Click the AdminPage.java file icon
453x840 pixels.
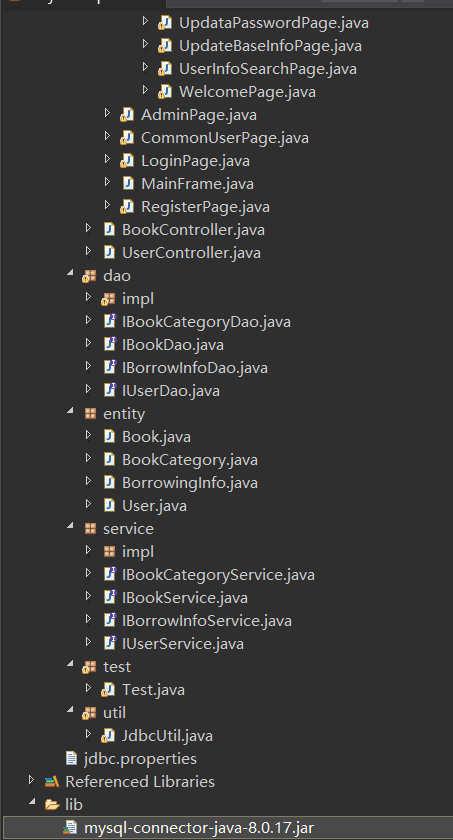click(x=127, y=115)
